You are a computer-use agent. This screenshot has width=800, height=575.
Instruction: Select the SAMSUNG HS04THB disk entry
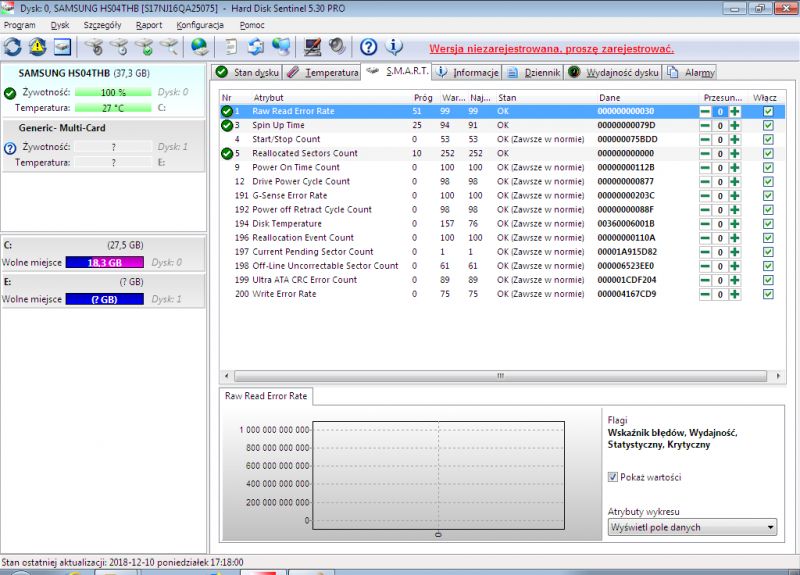pyautogui.click(x=104, y=90)
